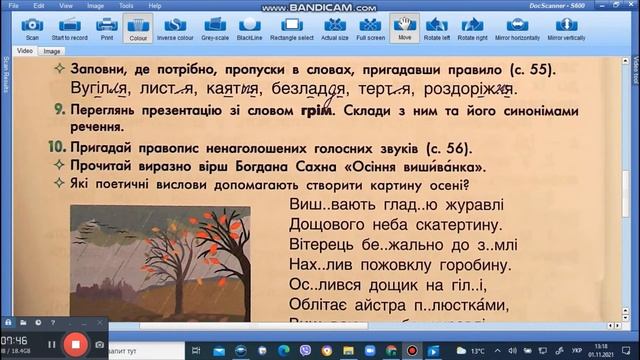Click the autumn tree illustration
Viewport: 640px width, 360px height.
[x=160, y=263]
